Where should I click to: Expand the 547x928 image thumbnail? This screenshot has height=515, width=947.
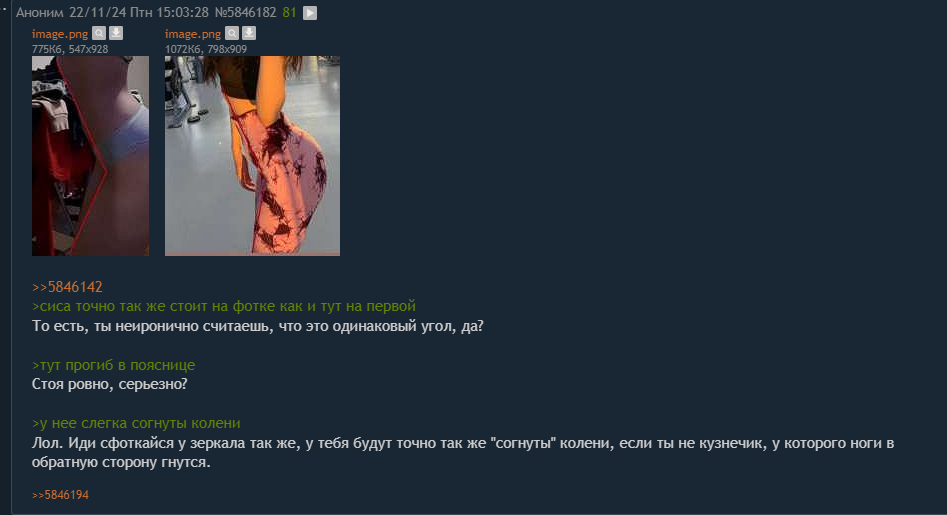[x=91, y=156]
